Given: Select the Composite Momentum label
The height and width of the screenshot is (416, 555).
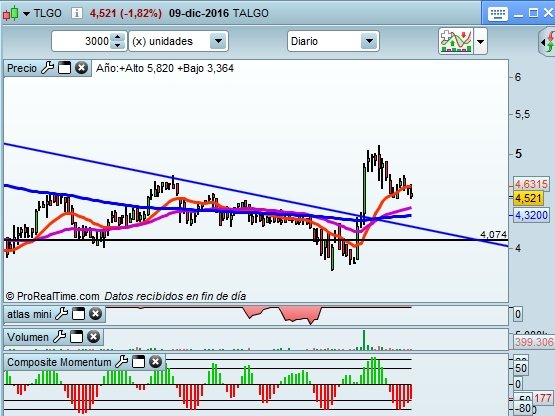Looking at the screenshot, I should (x=59, y=362).
